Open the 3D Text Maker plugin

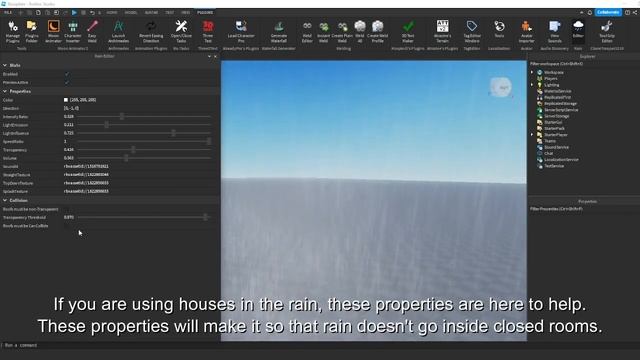[x=408, y=31]
